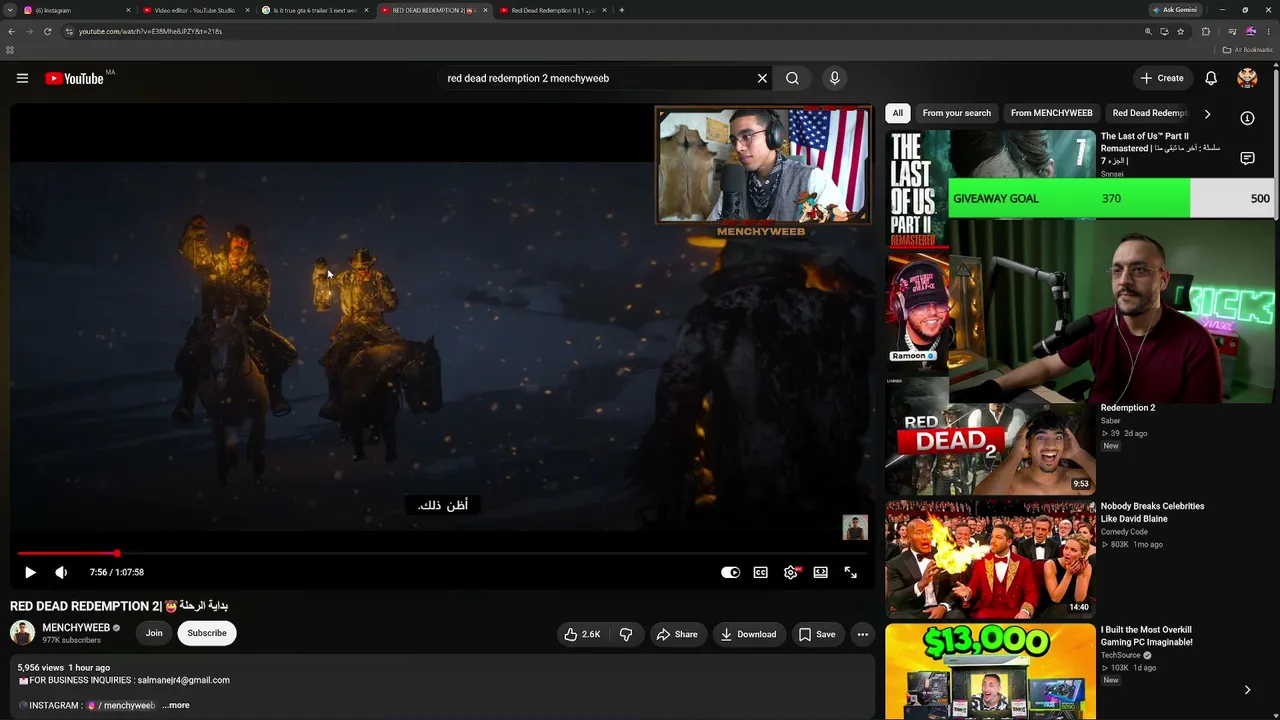Switch to the Video editor - YouTube Studio tab
Viewport: 1280px width, 720px height.
pos(195,10)
